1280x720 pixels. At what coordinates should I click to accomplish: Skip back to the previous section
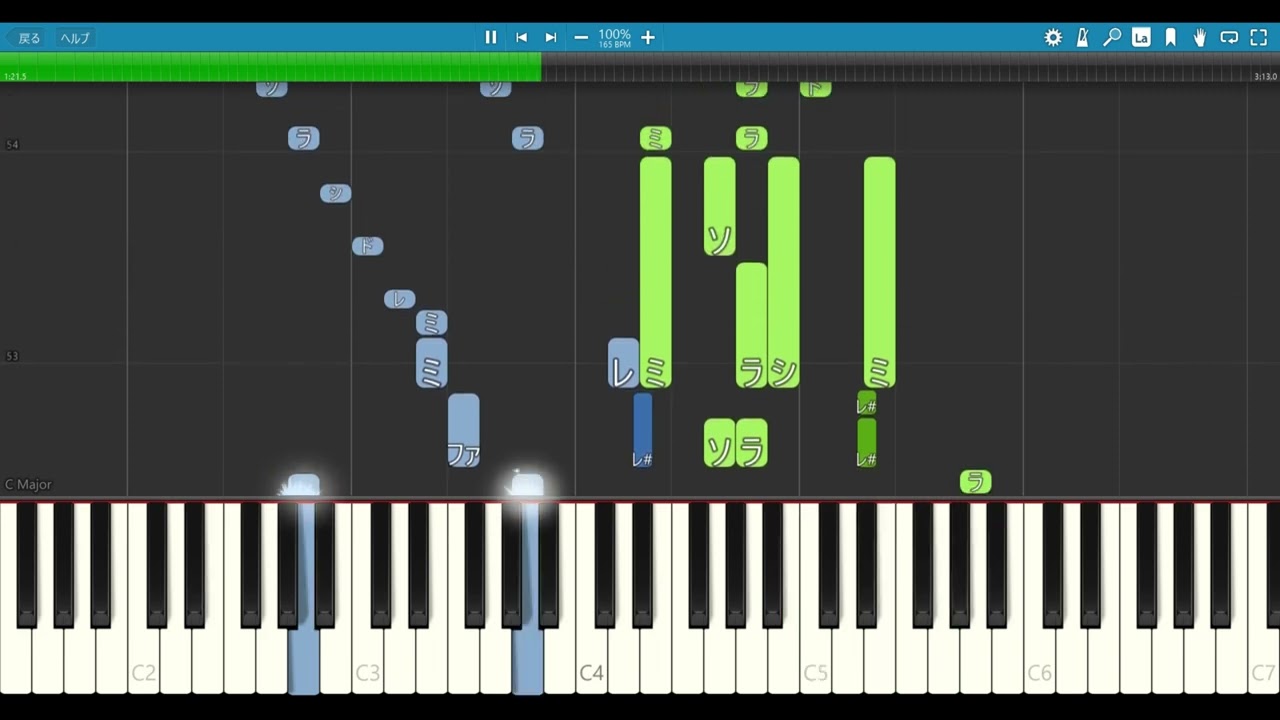(521, 37)
